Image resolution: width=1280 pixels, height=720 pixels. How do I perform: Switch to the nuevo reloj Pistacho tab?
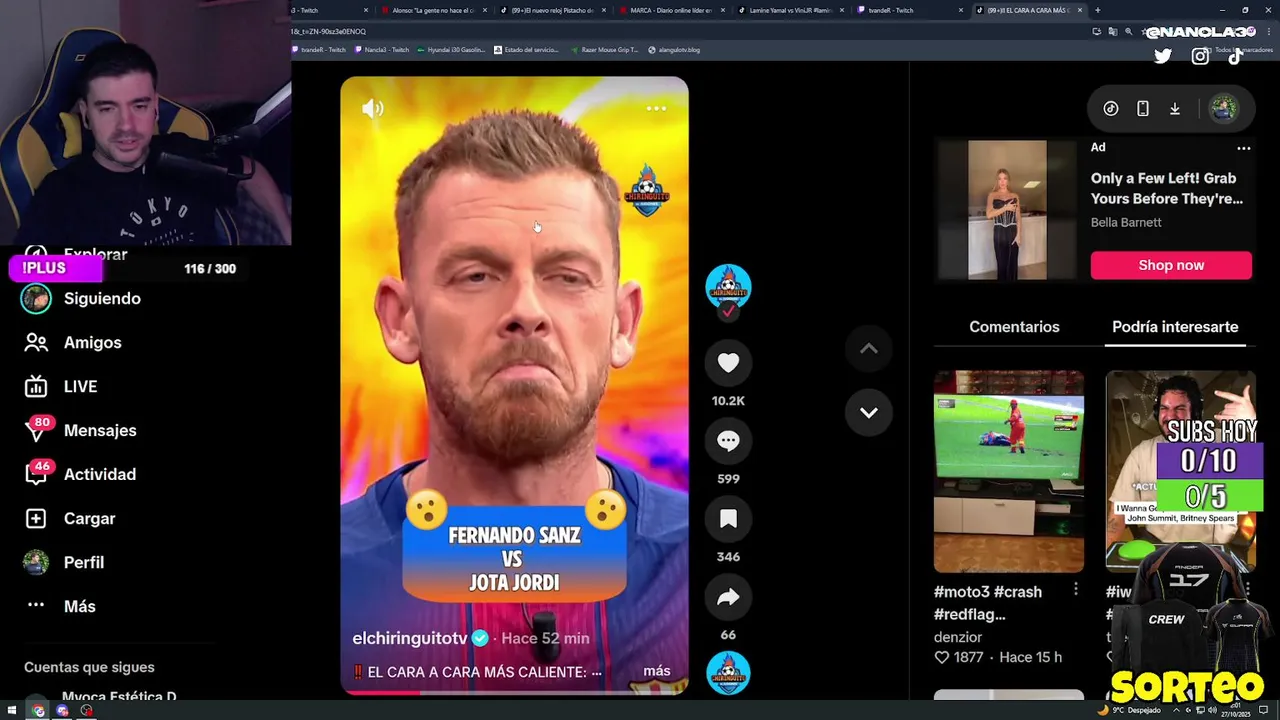(x=552, y=10)
